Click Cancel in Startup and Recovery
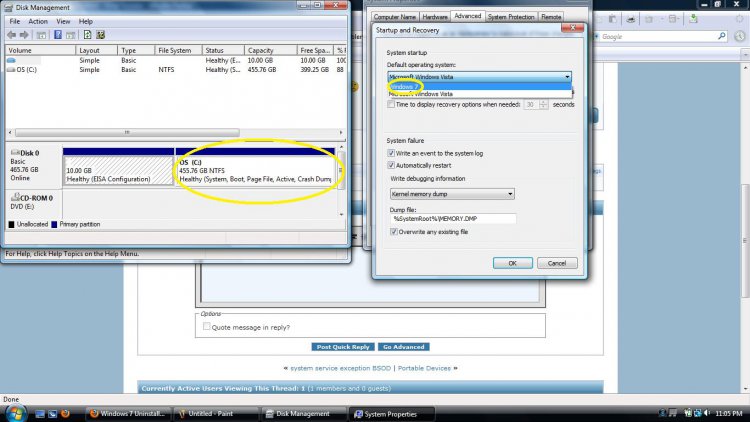750x422 pixels. 557,263
